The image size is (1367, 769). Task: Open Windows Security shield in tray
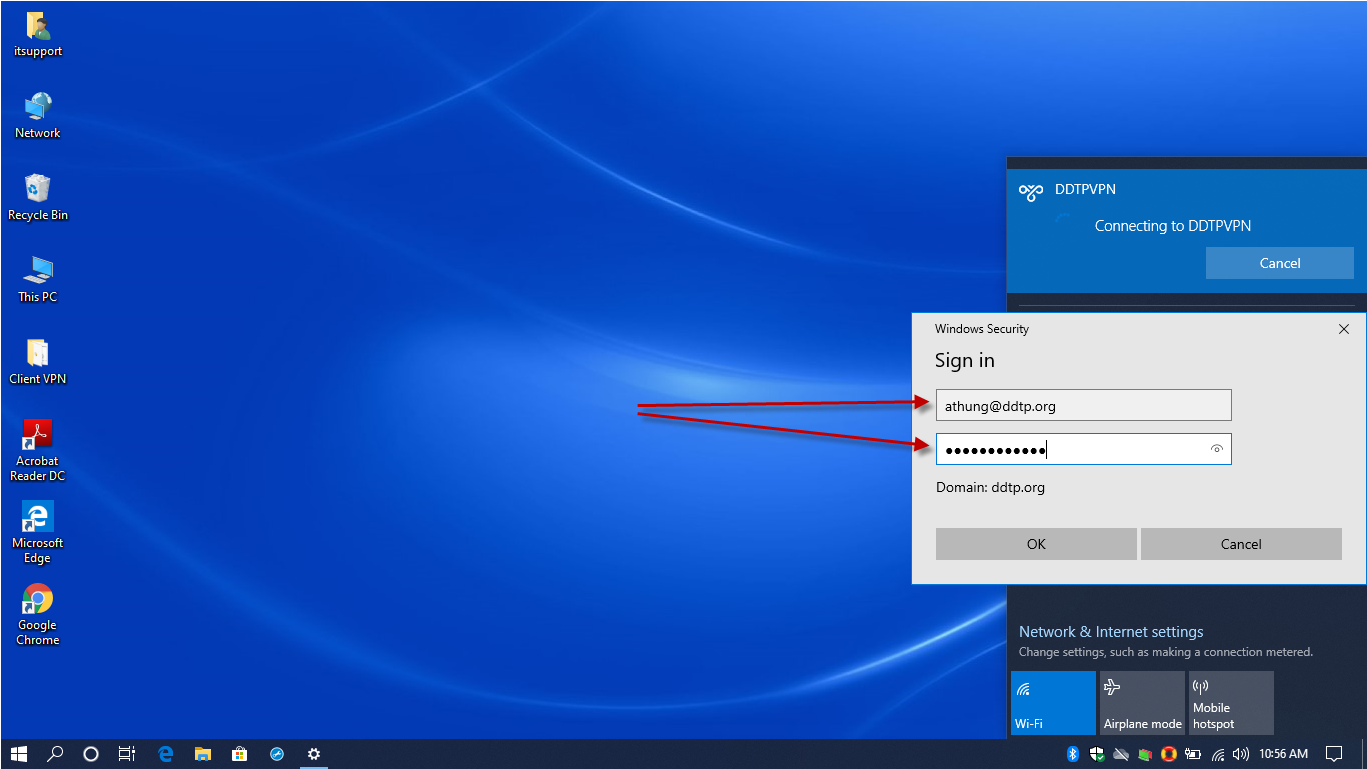tap(1097, 754)
